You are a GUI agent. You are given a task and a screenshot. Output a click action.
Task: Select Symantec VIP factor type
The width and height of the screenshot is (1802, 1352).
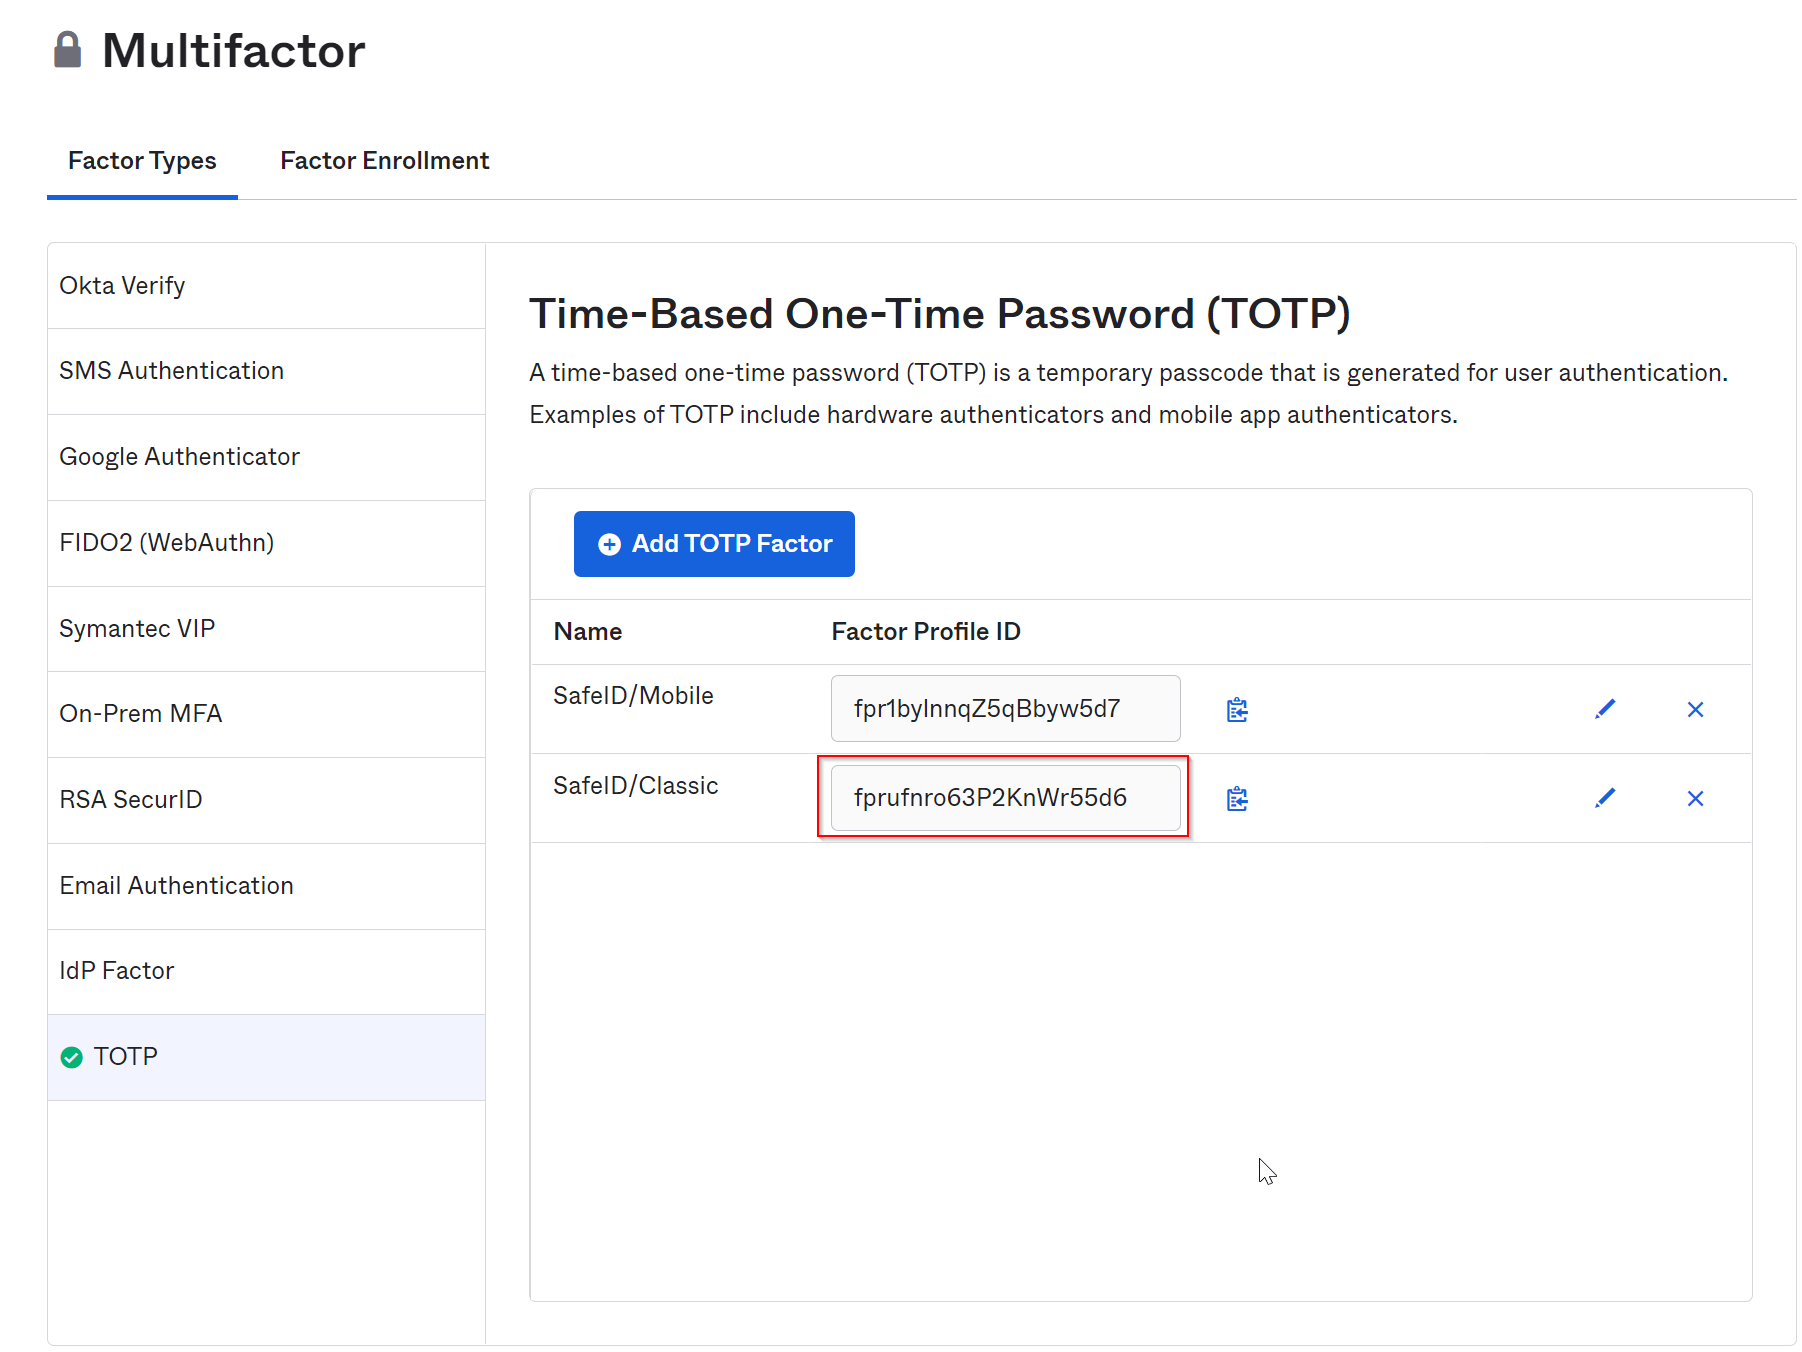tap(137, 629)
